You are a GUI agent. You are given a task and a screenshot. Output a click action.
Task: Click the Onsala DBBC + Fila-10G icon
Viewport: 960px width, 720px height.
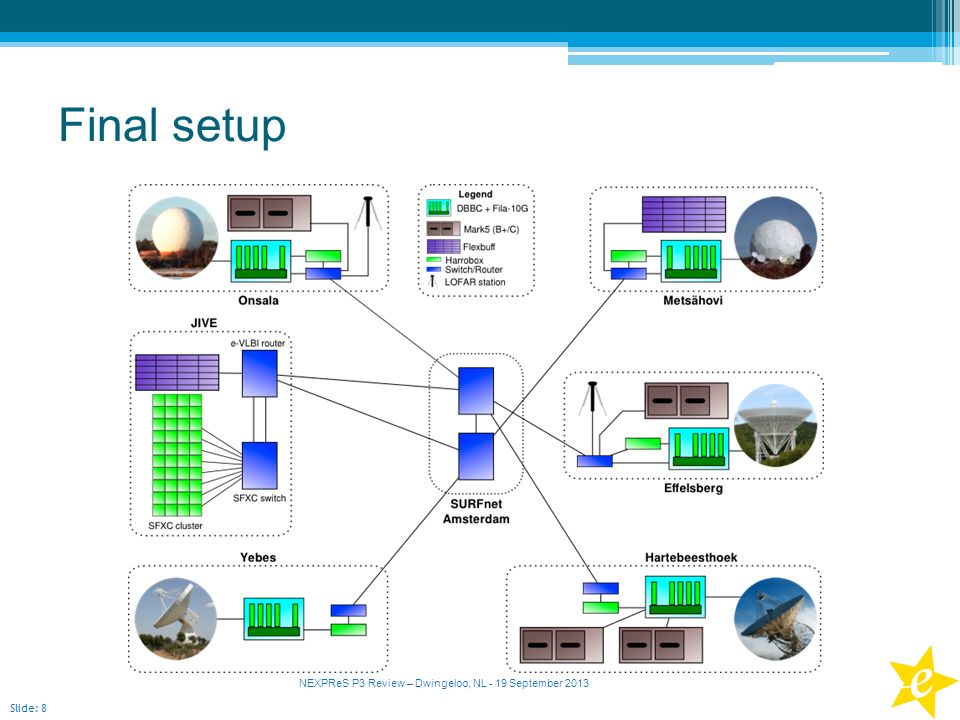point(261,261)
